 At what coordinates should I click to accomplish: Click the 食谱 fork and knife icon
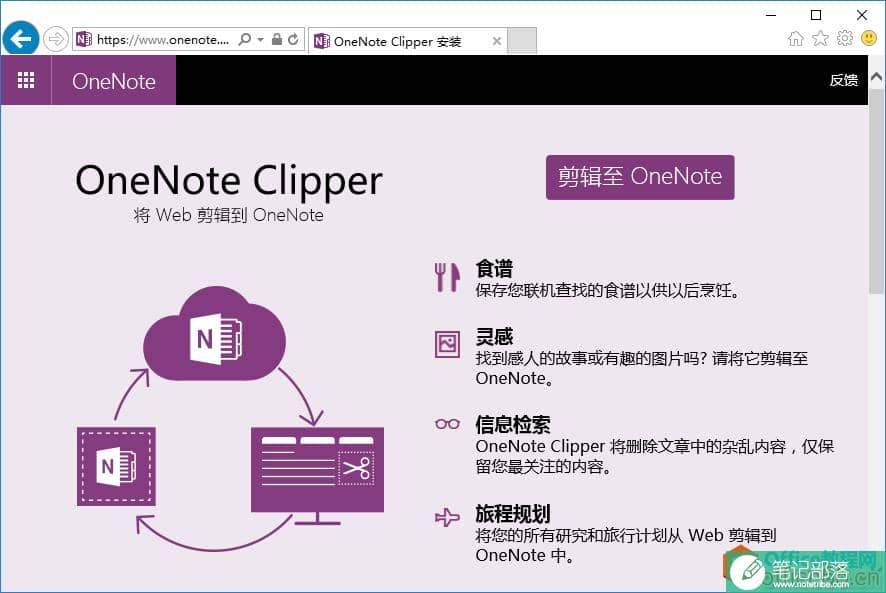point(447,277)
